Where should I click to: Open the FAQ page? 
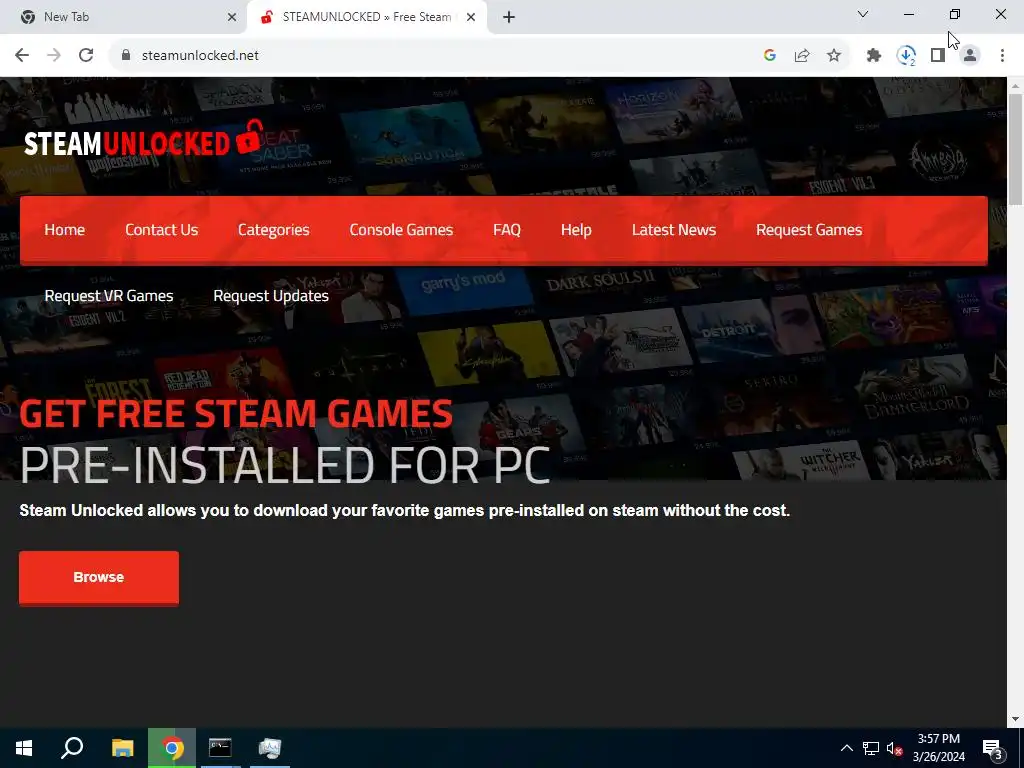pyautogui.click(x=507, y=230)
